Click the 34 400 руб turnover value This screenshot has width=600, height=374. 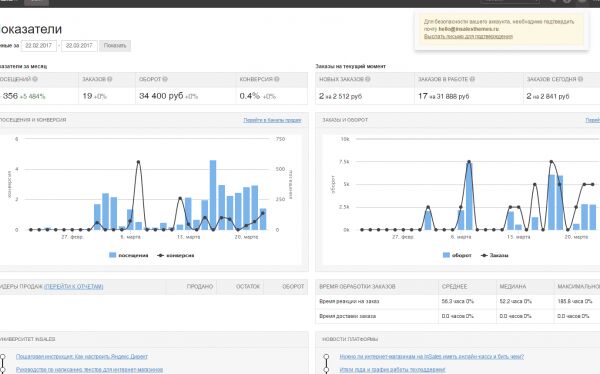click(x=161, y=96)
